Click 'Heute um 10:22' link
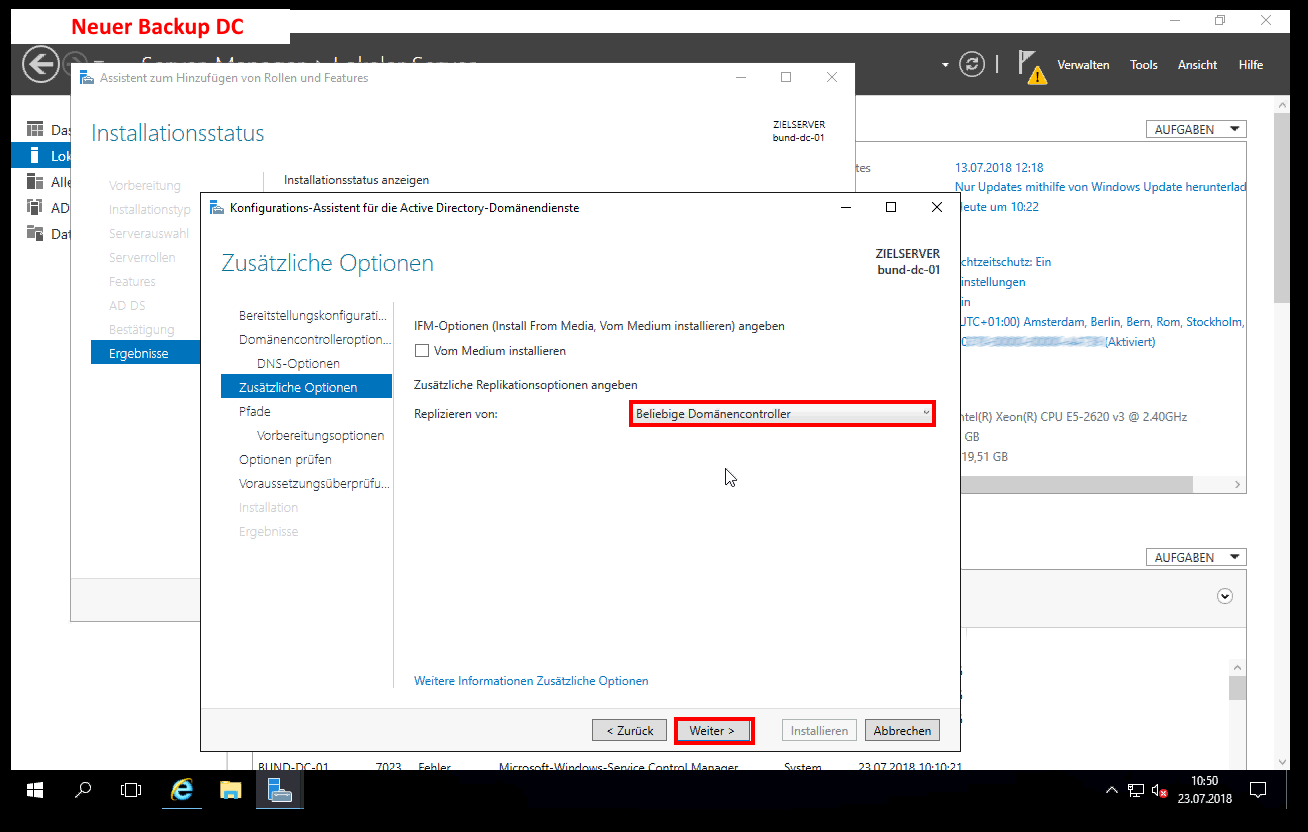Screen dimensions: 1308x832 [999, 207]
